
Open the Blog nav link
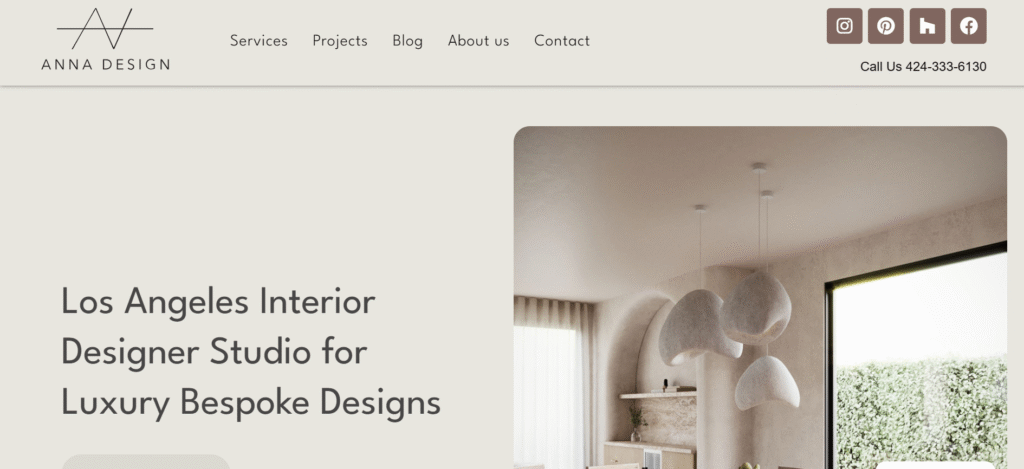tap(408, 41)
